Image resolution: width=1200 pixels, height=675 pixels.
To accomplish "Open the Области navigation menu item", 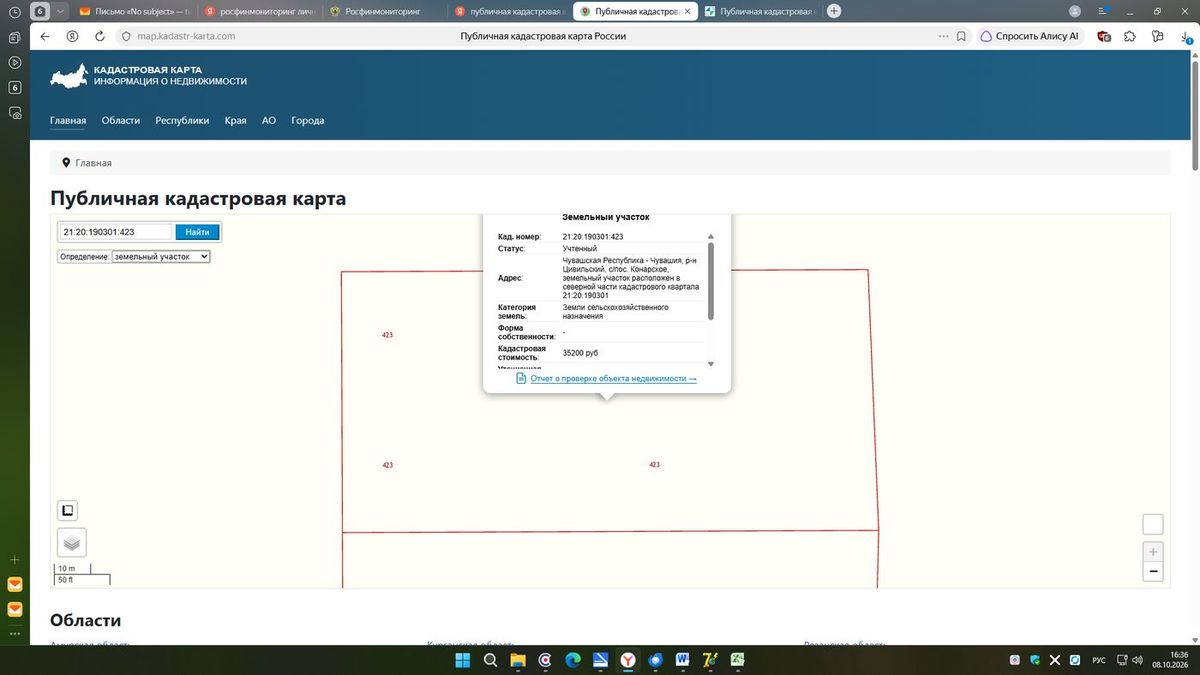I will point(121,120).
